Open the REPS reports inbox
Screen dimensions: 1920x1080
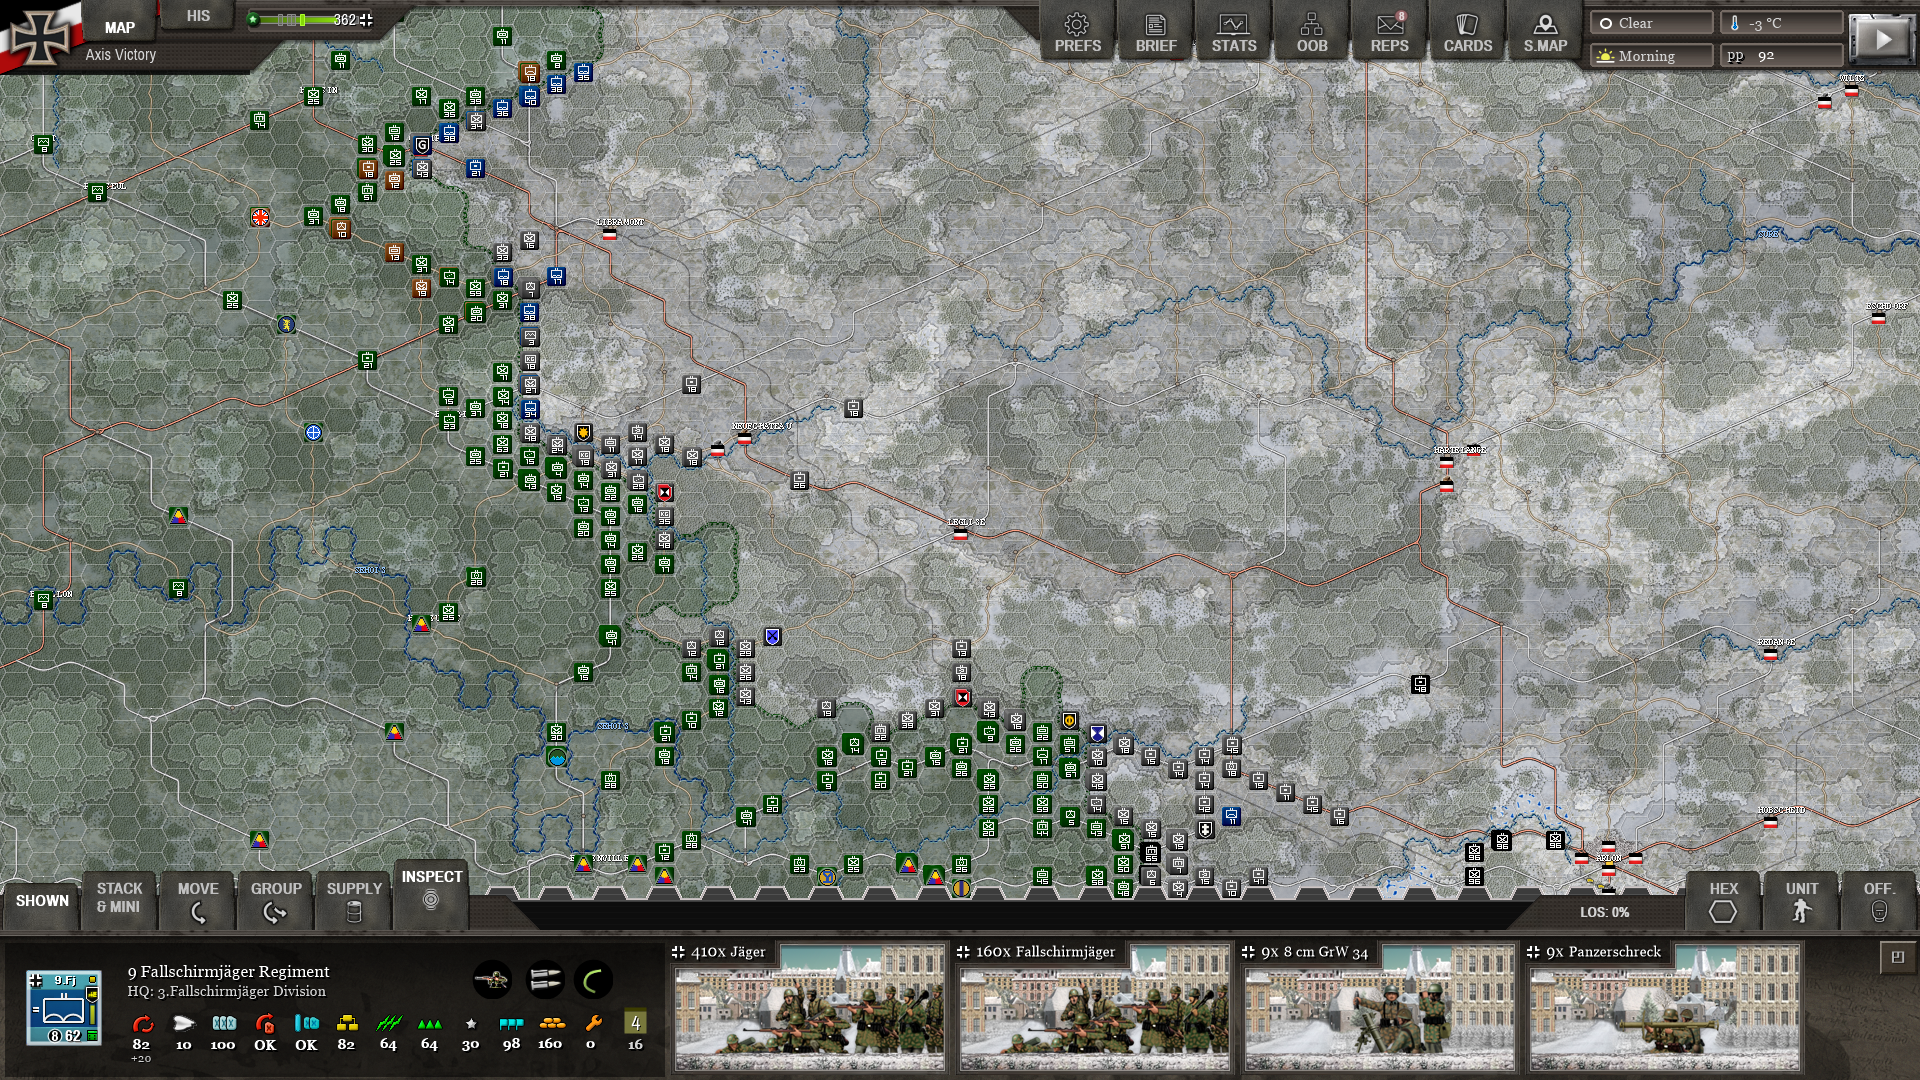click(1389, 33)
